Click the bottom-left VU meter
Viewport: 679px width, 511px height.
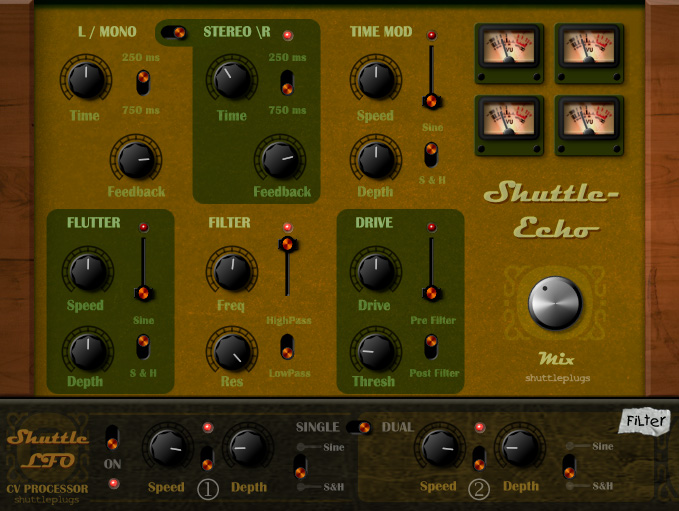tap(509, 125)
